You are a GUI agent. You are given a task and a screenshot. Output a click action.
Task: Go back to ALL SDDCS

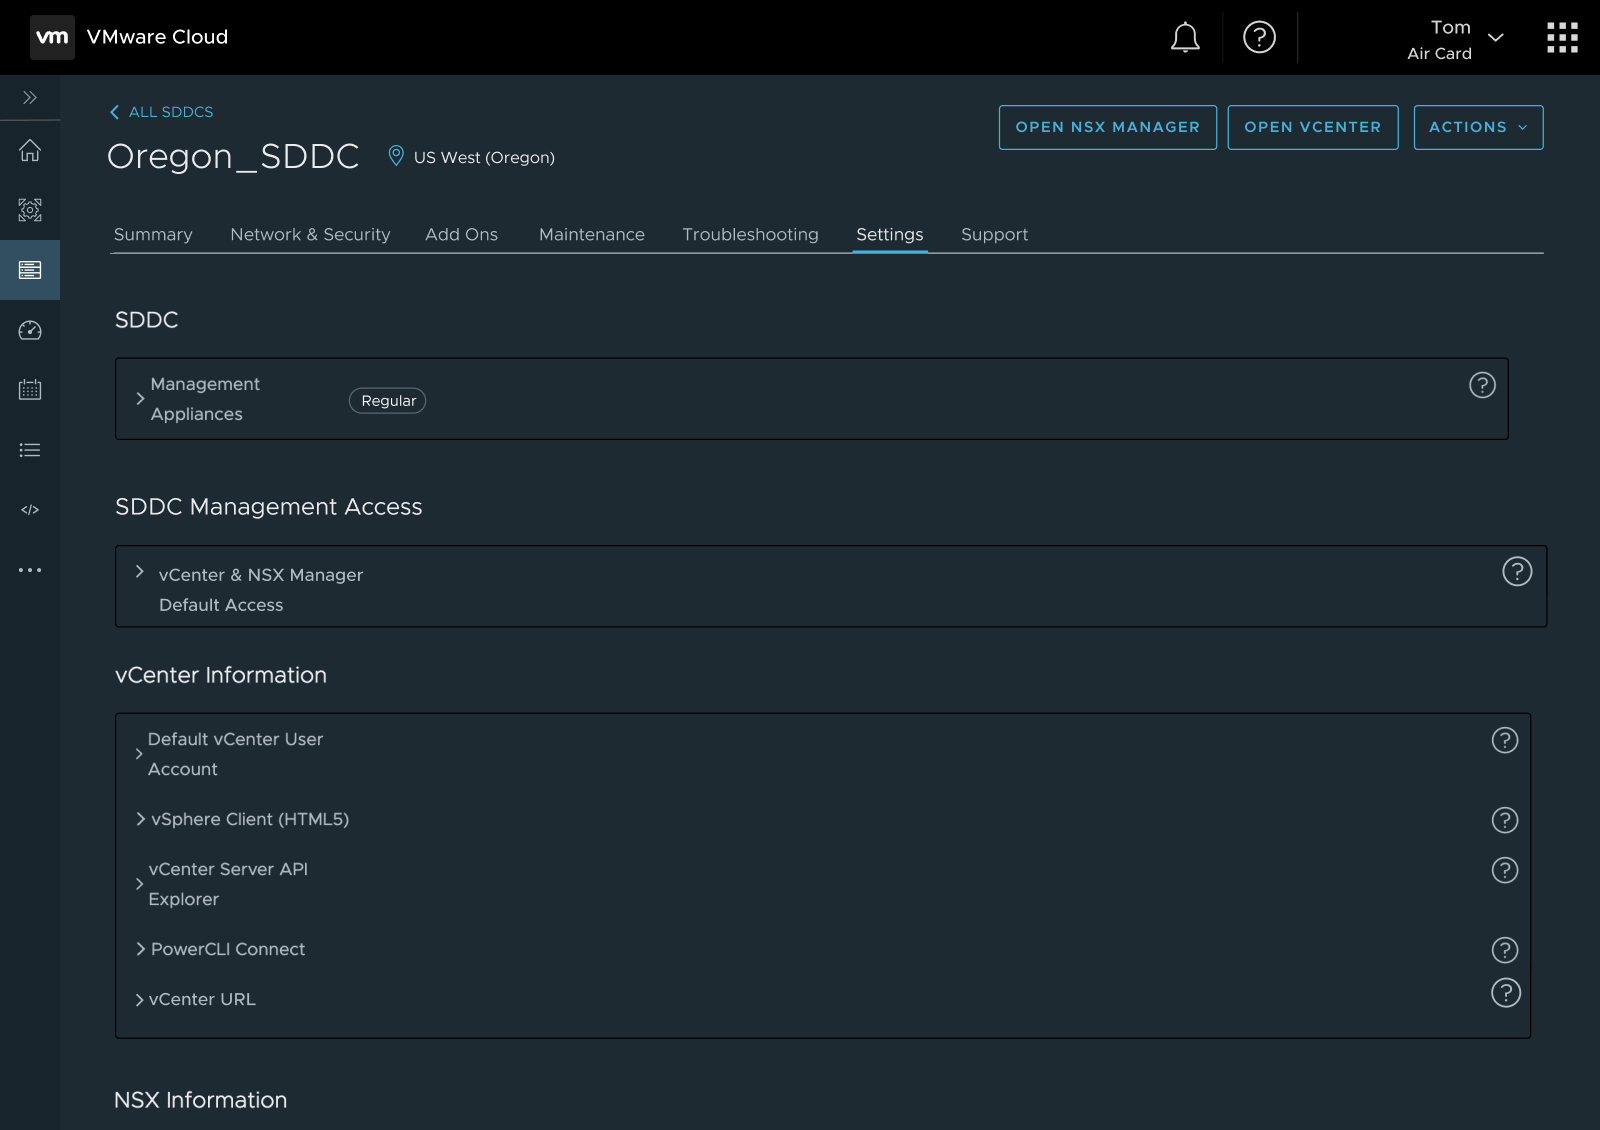coord(161,112)
